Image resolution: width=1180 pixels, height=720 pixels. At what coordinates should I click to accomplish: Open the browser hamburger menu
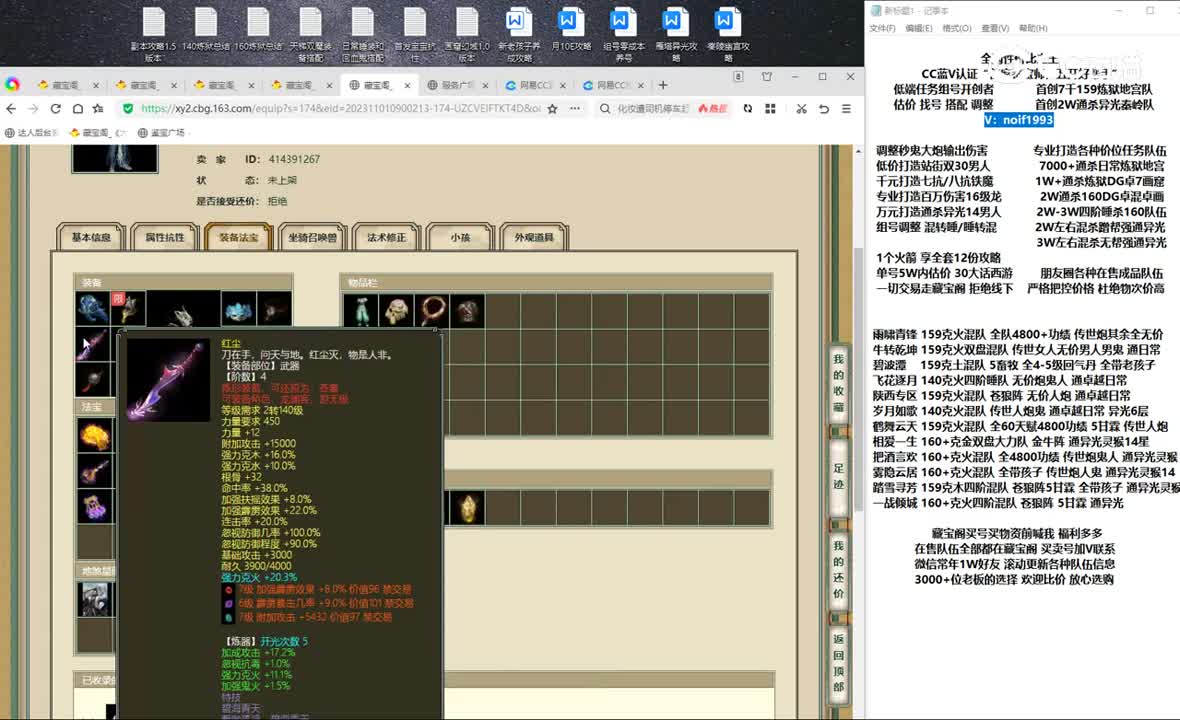point(847,108)
